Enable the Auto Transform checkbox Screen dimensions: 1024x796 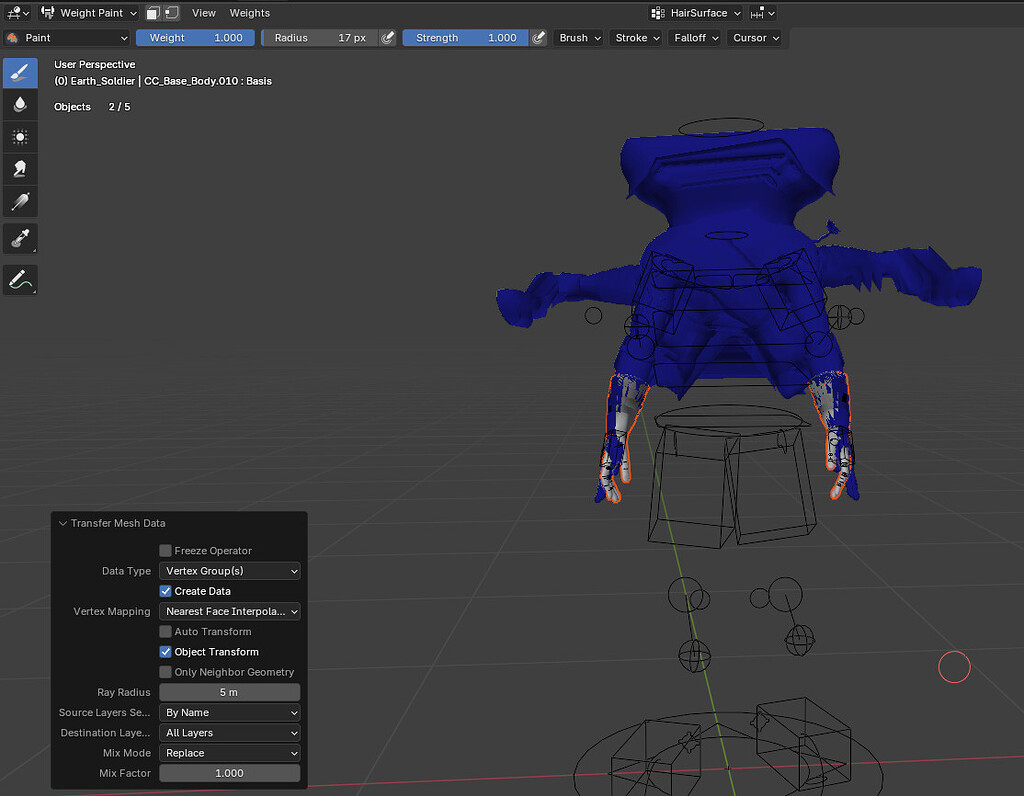[166, 631]
